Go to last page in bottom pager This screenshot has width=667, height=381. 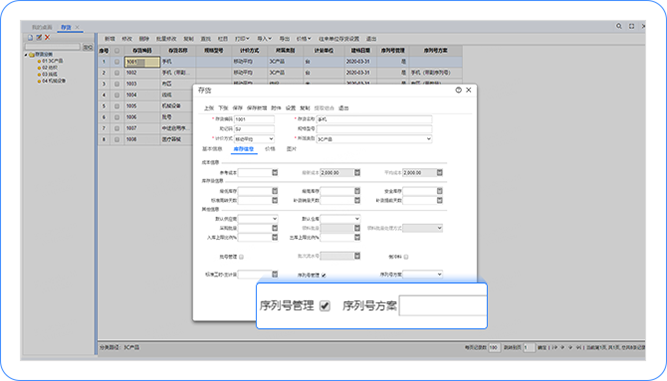[578, 347]
